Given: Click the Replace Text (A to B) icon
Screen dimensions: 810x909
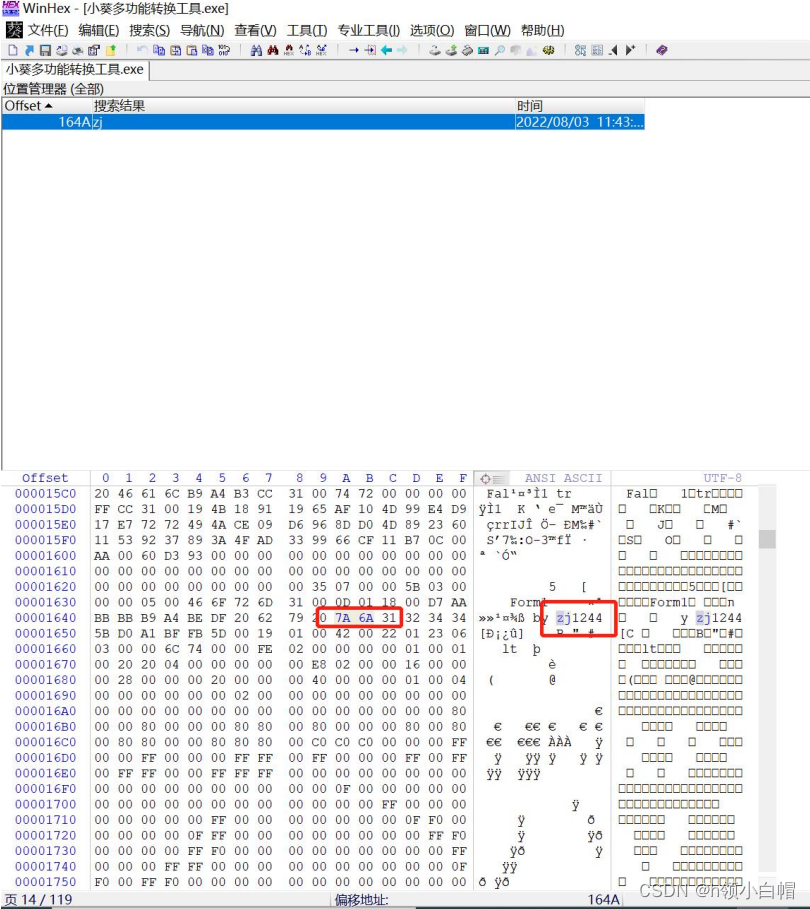Looking at the screenshot, I should (305, 50).
